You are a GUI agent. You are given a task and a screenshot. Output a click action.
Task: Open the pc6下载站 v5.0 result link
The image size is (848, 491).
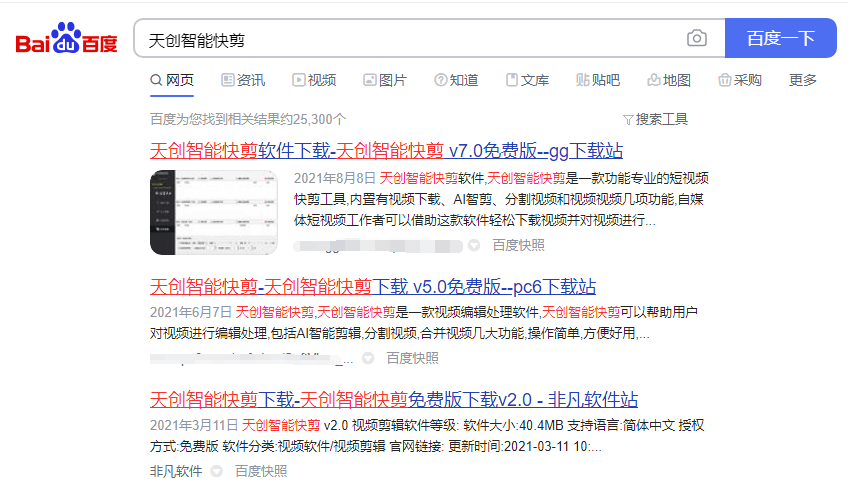coord(373,287)
